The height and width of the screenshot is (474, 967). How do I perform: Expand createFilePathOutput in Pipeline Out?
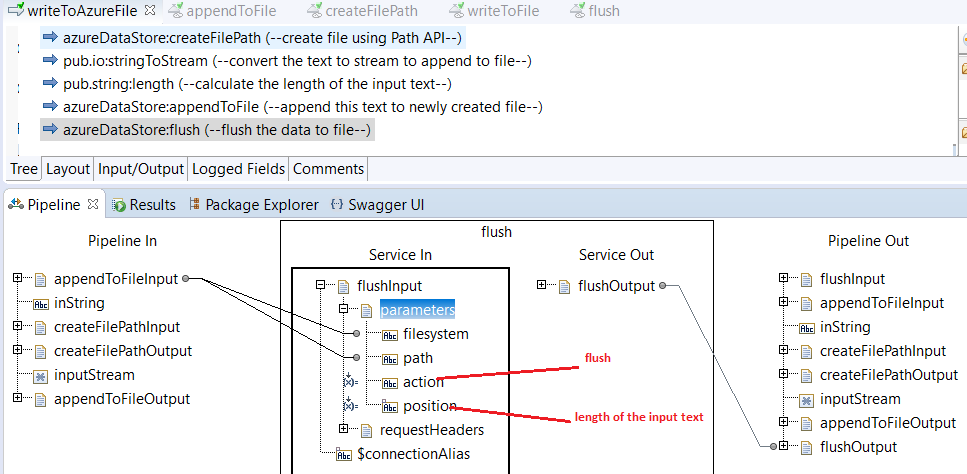(783, 374)
